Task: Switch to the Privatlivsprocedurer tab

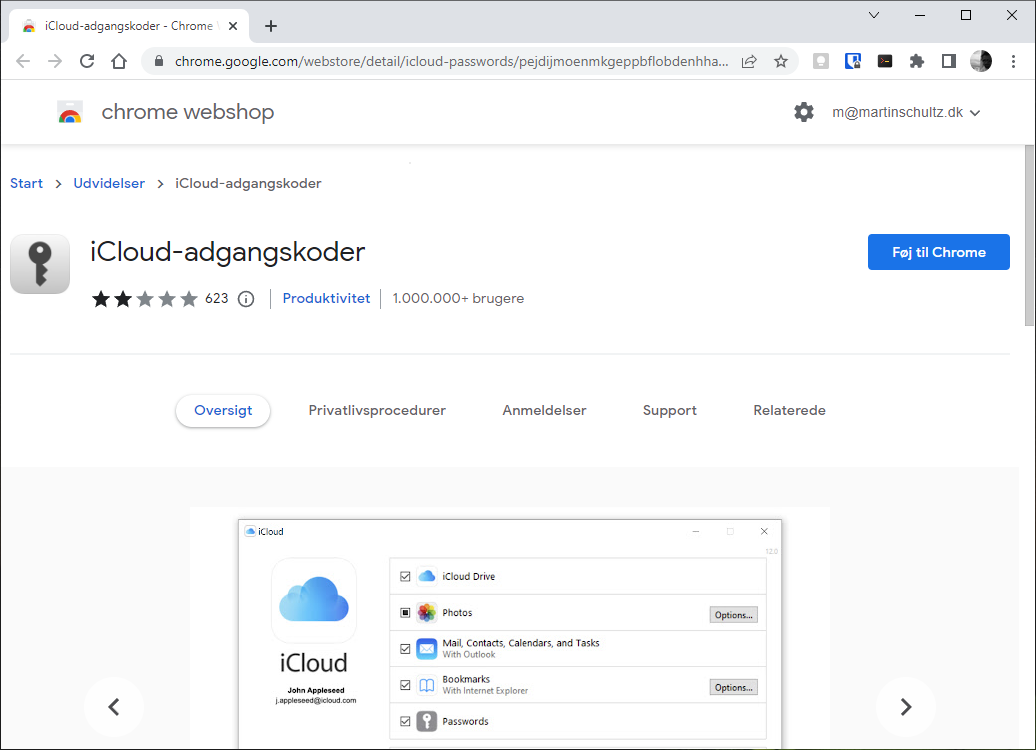Action: point(377,410)
